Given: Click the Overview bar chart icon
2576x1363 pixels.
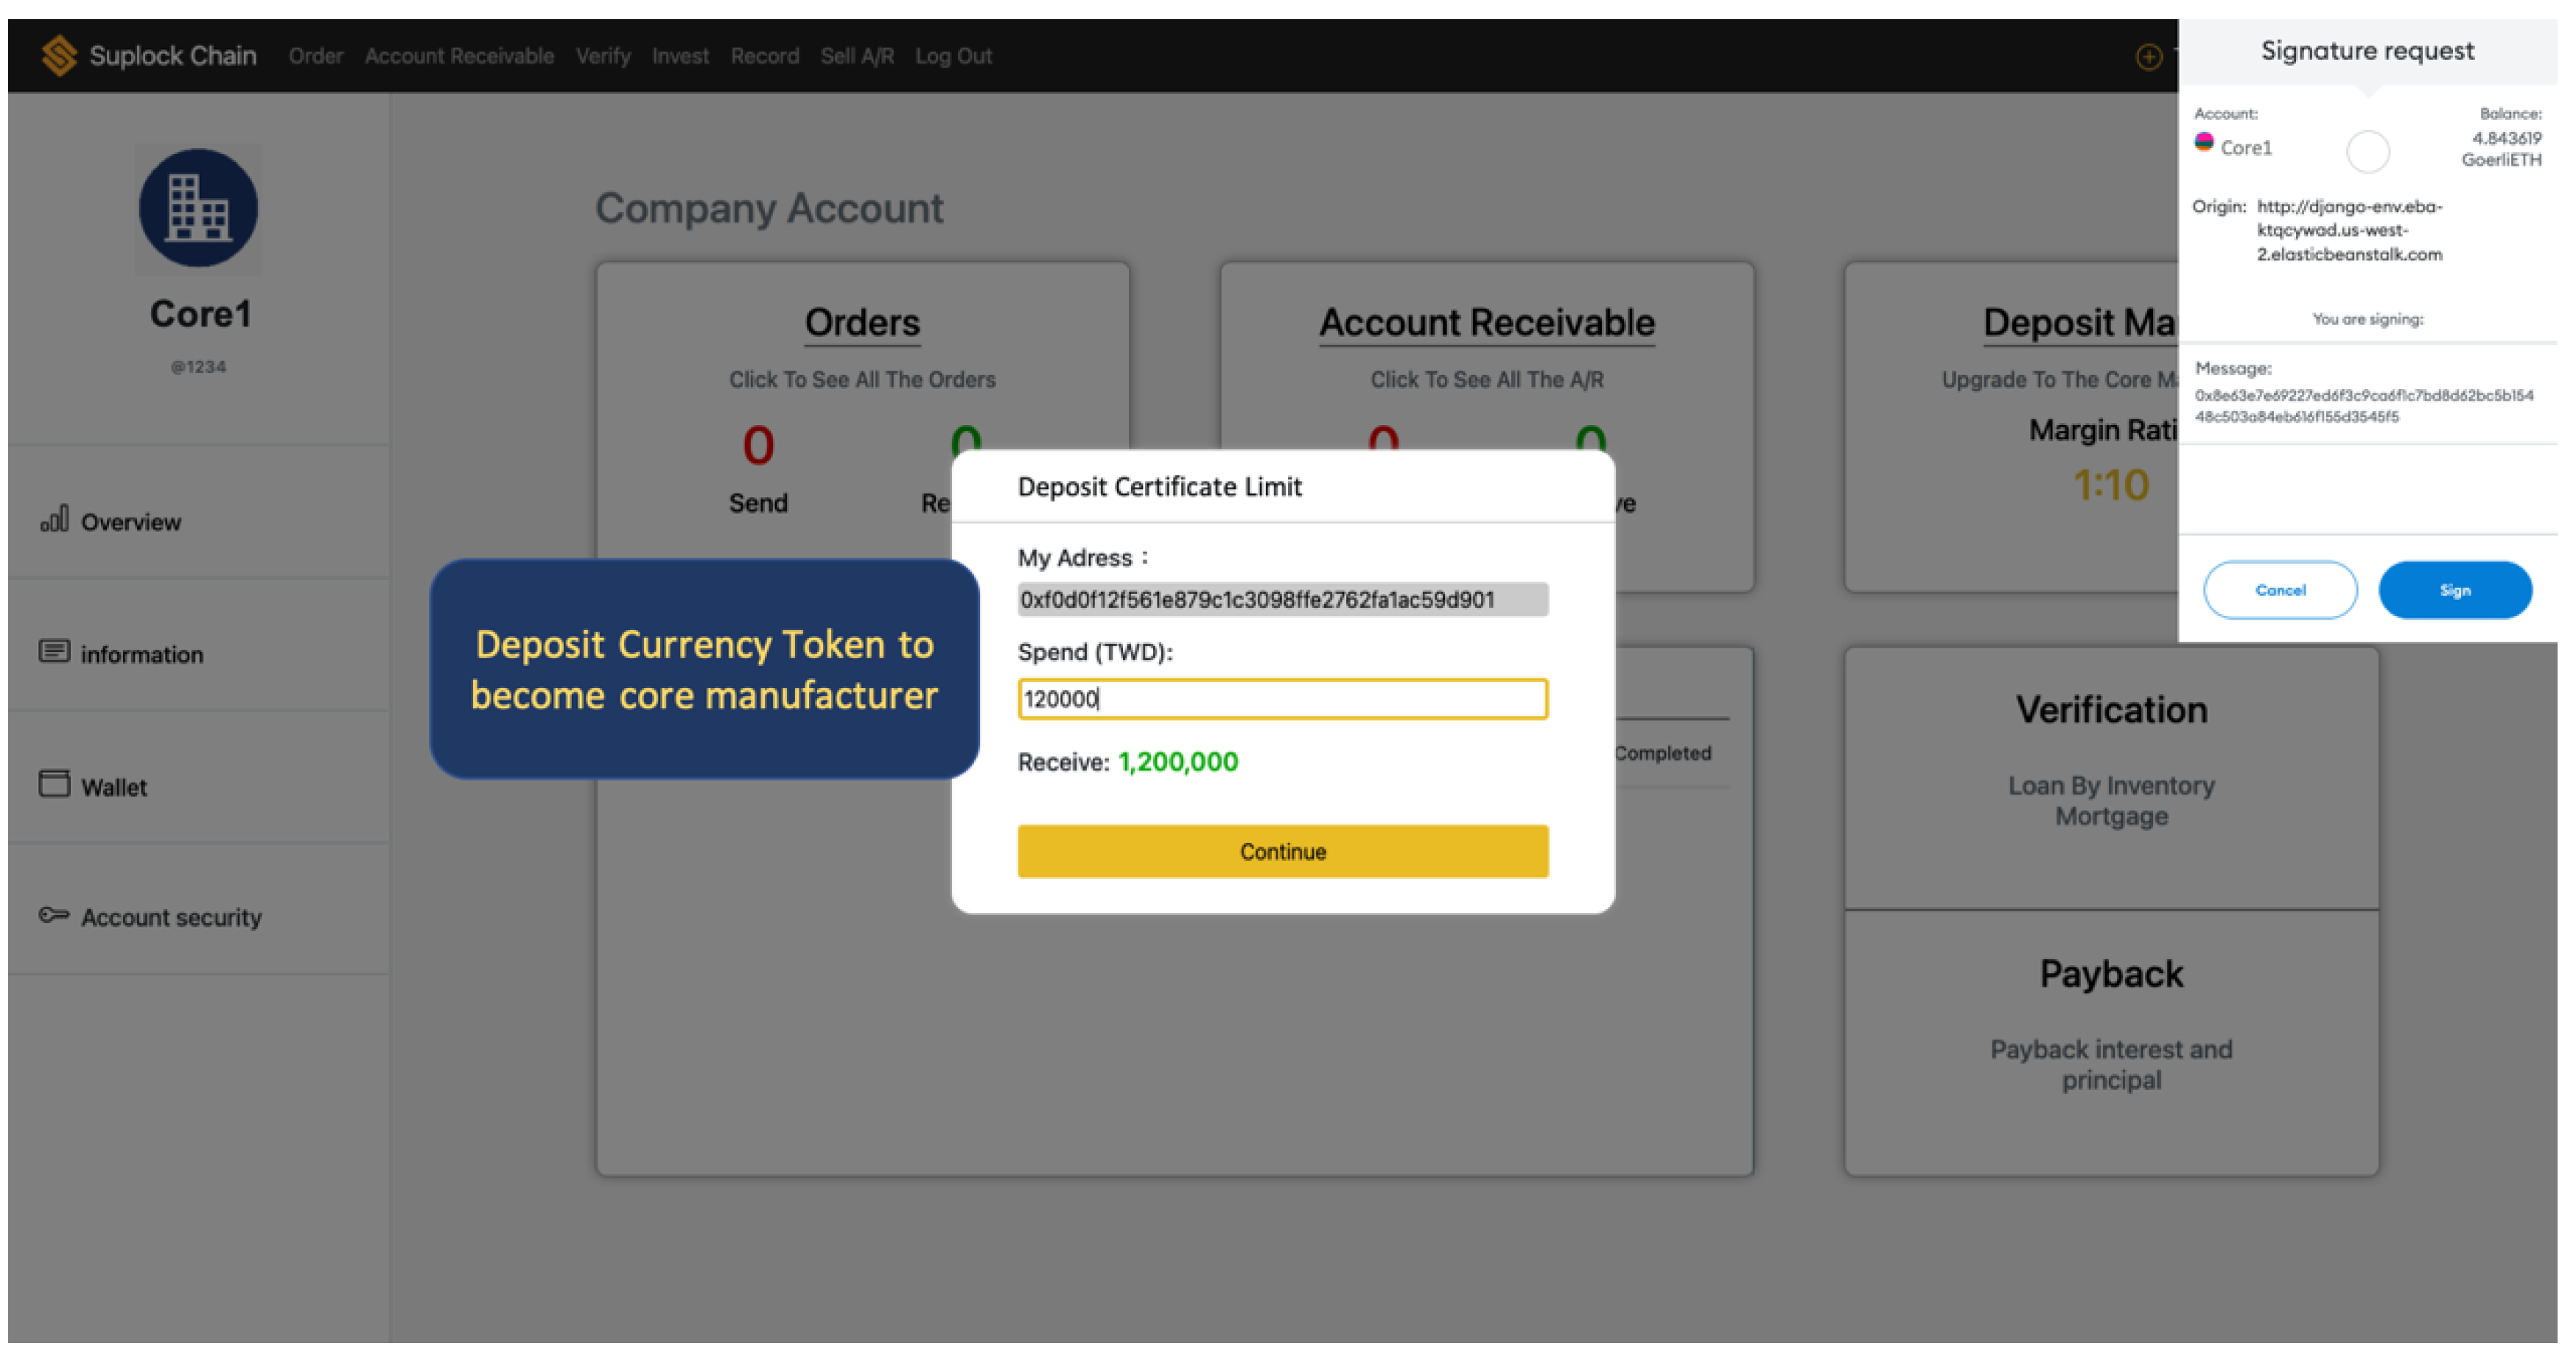Looking at the screenshot, I should pos(54,519).
